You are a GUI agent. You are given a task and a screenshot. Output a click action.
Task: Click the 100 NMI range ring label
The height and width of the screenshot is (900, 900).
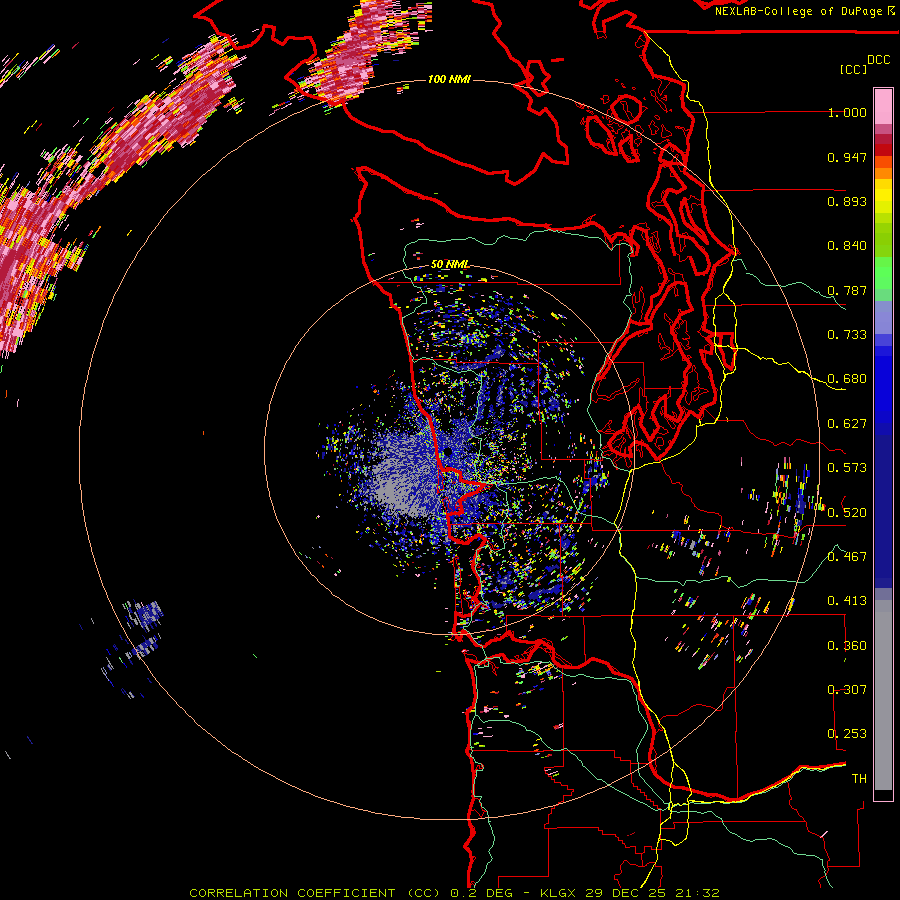tap(449, 79)
